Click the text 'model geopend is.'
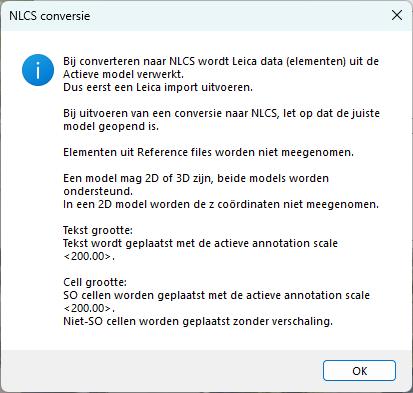Viewport: 413px width, 393px height. 111,126
